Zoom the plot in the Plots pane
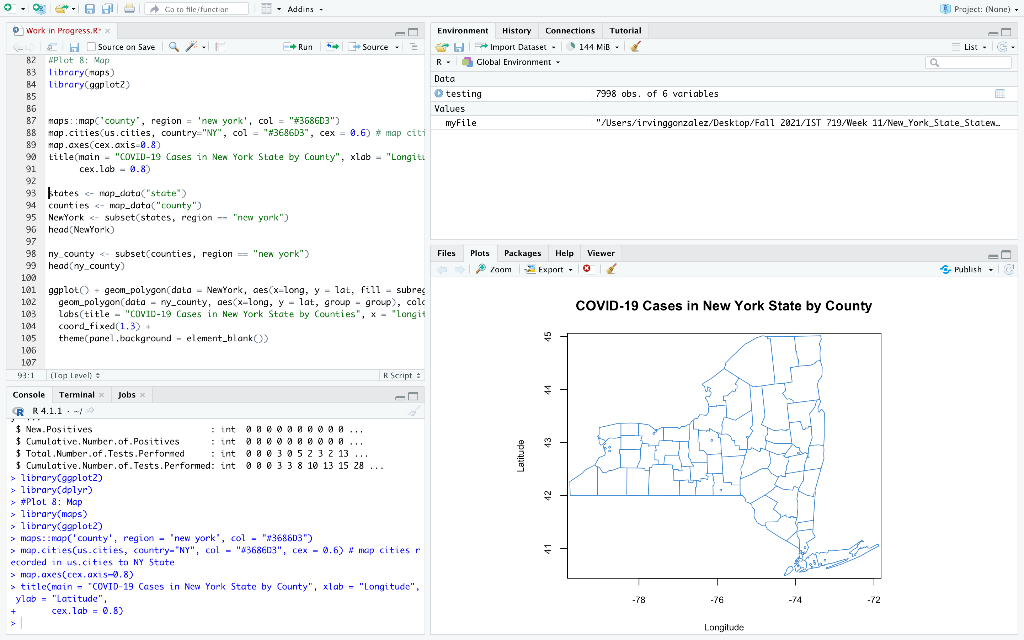The height and width of the screenshot is (640, 1024). click(492, 268)
